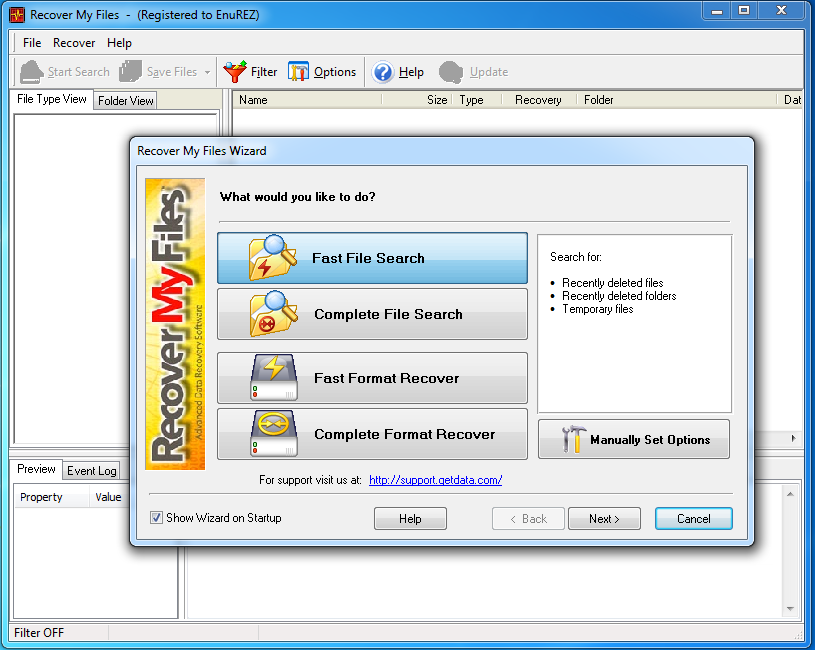Sort by the Name column header

[x=307, y=100]
